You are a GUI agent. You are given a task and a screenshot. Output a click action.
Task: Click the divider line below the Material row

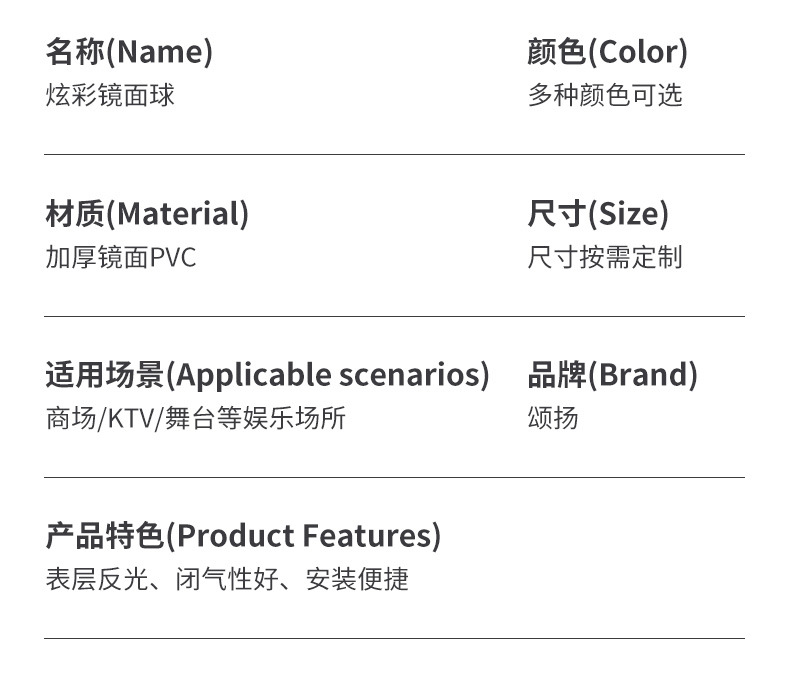pos(394,316)
